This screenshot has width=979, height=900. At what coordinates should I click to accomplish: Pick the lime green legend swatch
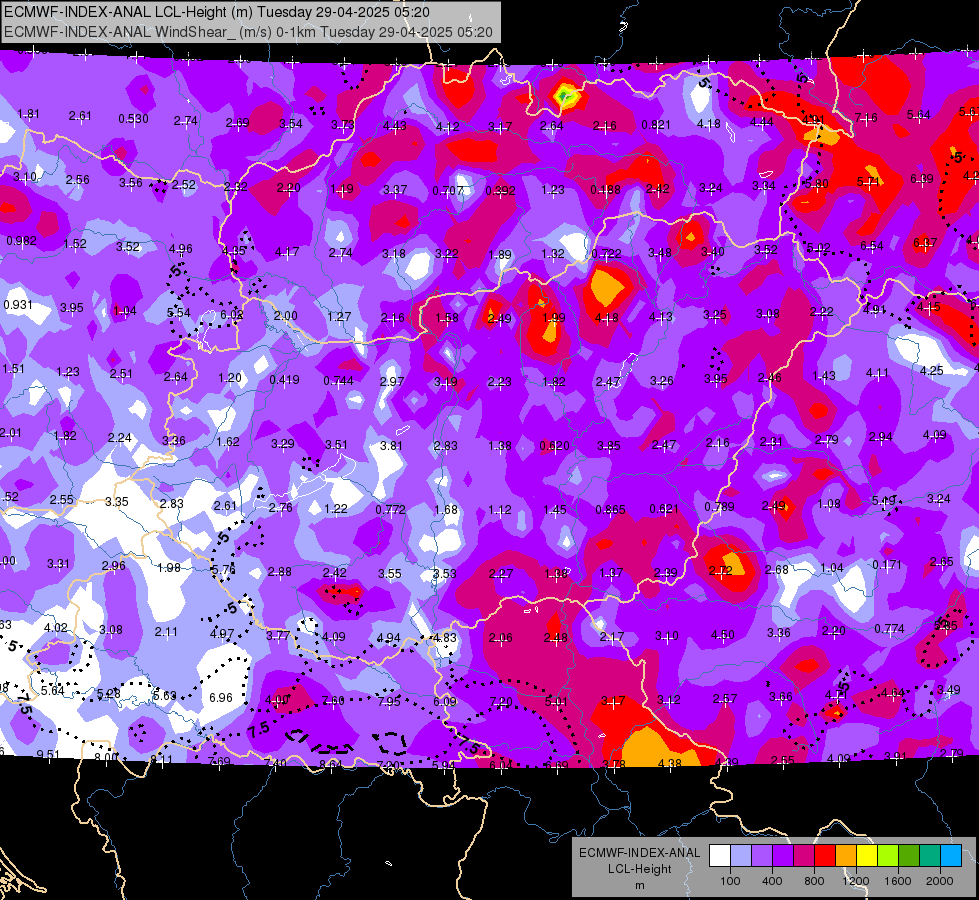click(888, 856)
